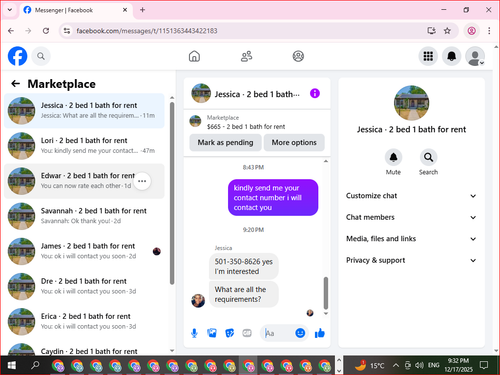Screen dimensions: 500x375
Task: Open the Groups icon in top navigation
Action: coord(298,56)
